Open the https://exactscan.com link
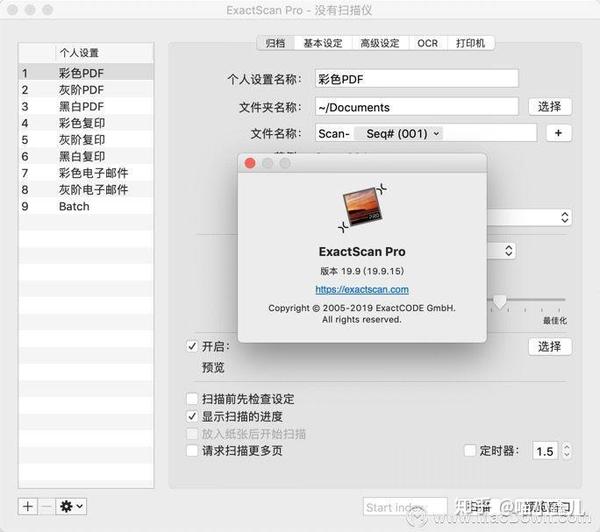Screen dimensions: 600x532 click(362, 289)
